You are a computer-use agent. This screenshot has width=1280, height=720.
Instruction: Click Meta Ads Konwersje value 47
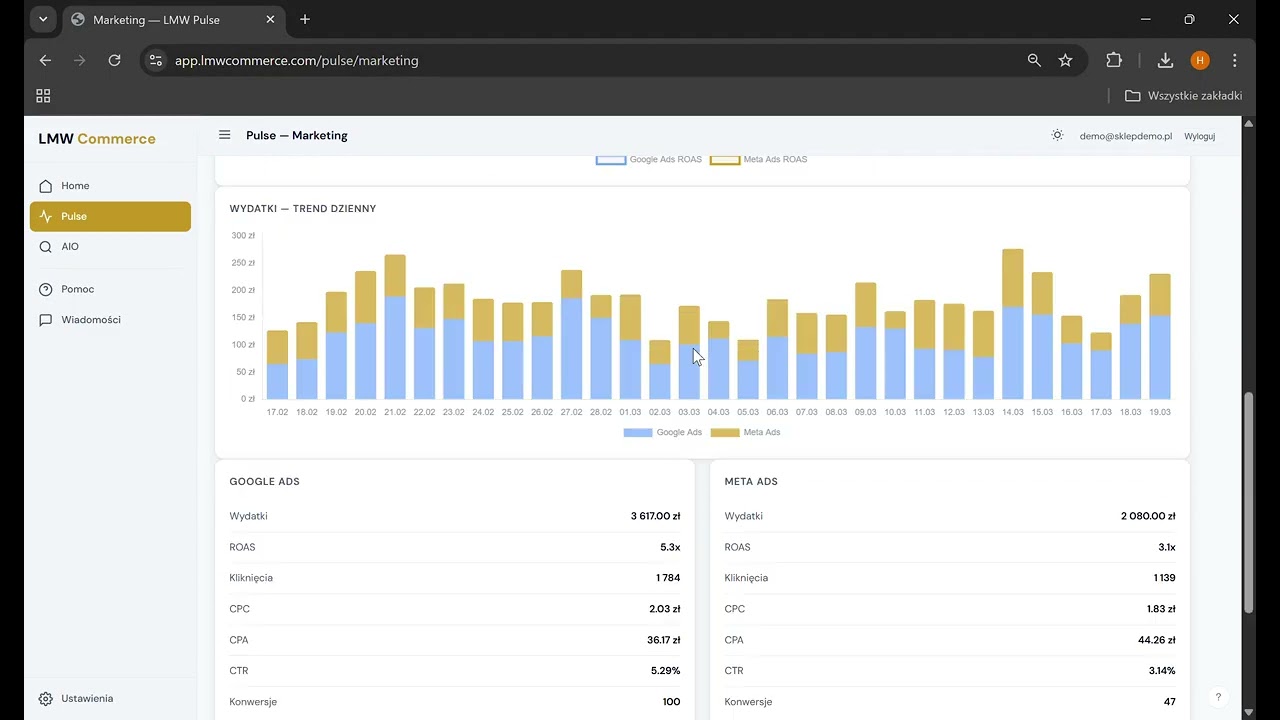1169,702
